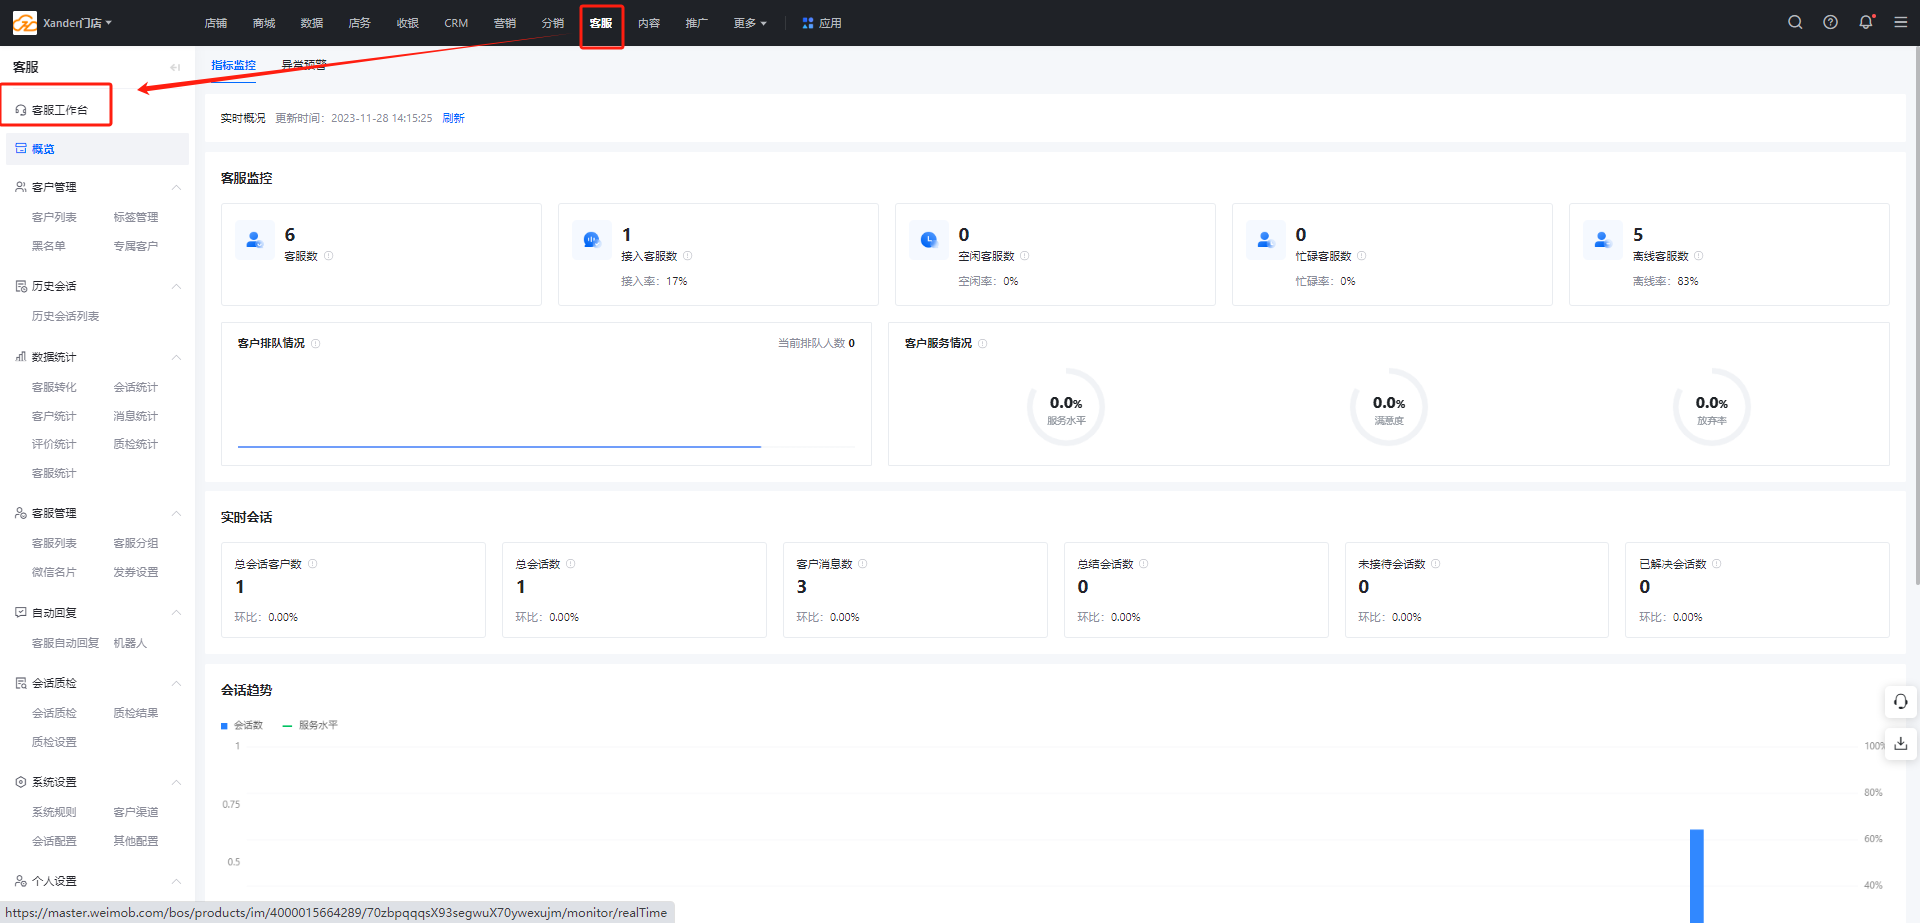Click the info icon next to 忙碌客服数
The width and height of the screenshot is (1920, 923).
1362,256
